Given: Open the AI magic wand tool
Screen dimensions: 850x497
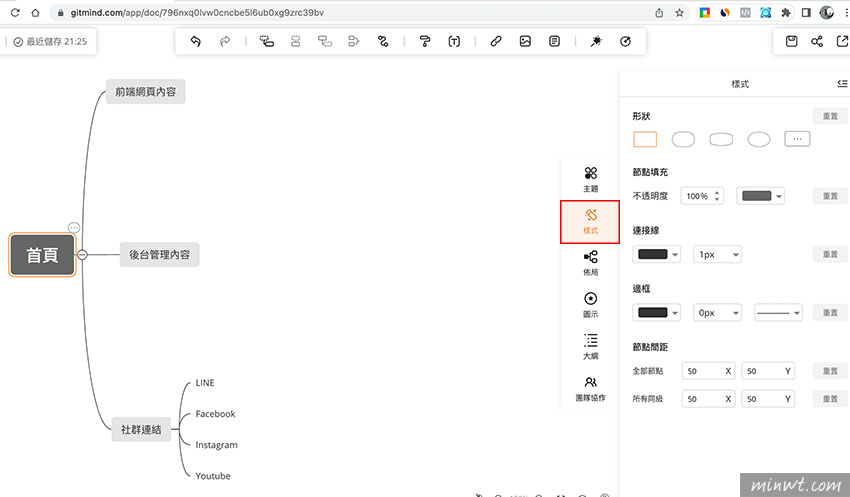Looking at the screenshot, I should 596,41.
